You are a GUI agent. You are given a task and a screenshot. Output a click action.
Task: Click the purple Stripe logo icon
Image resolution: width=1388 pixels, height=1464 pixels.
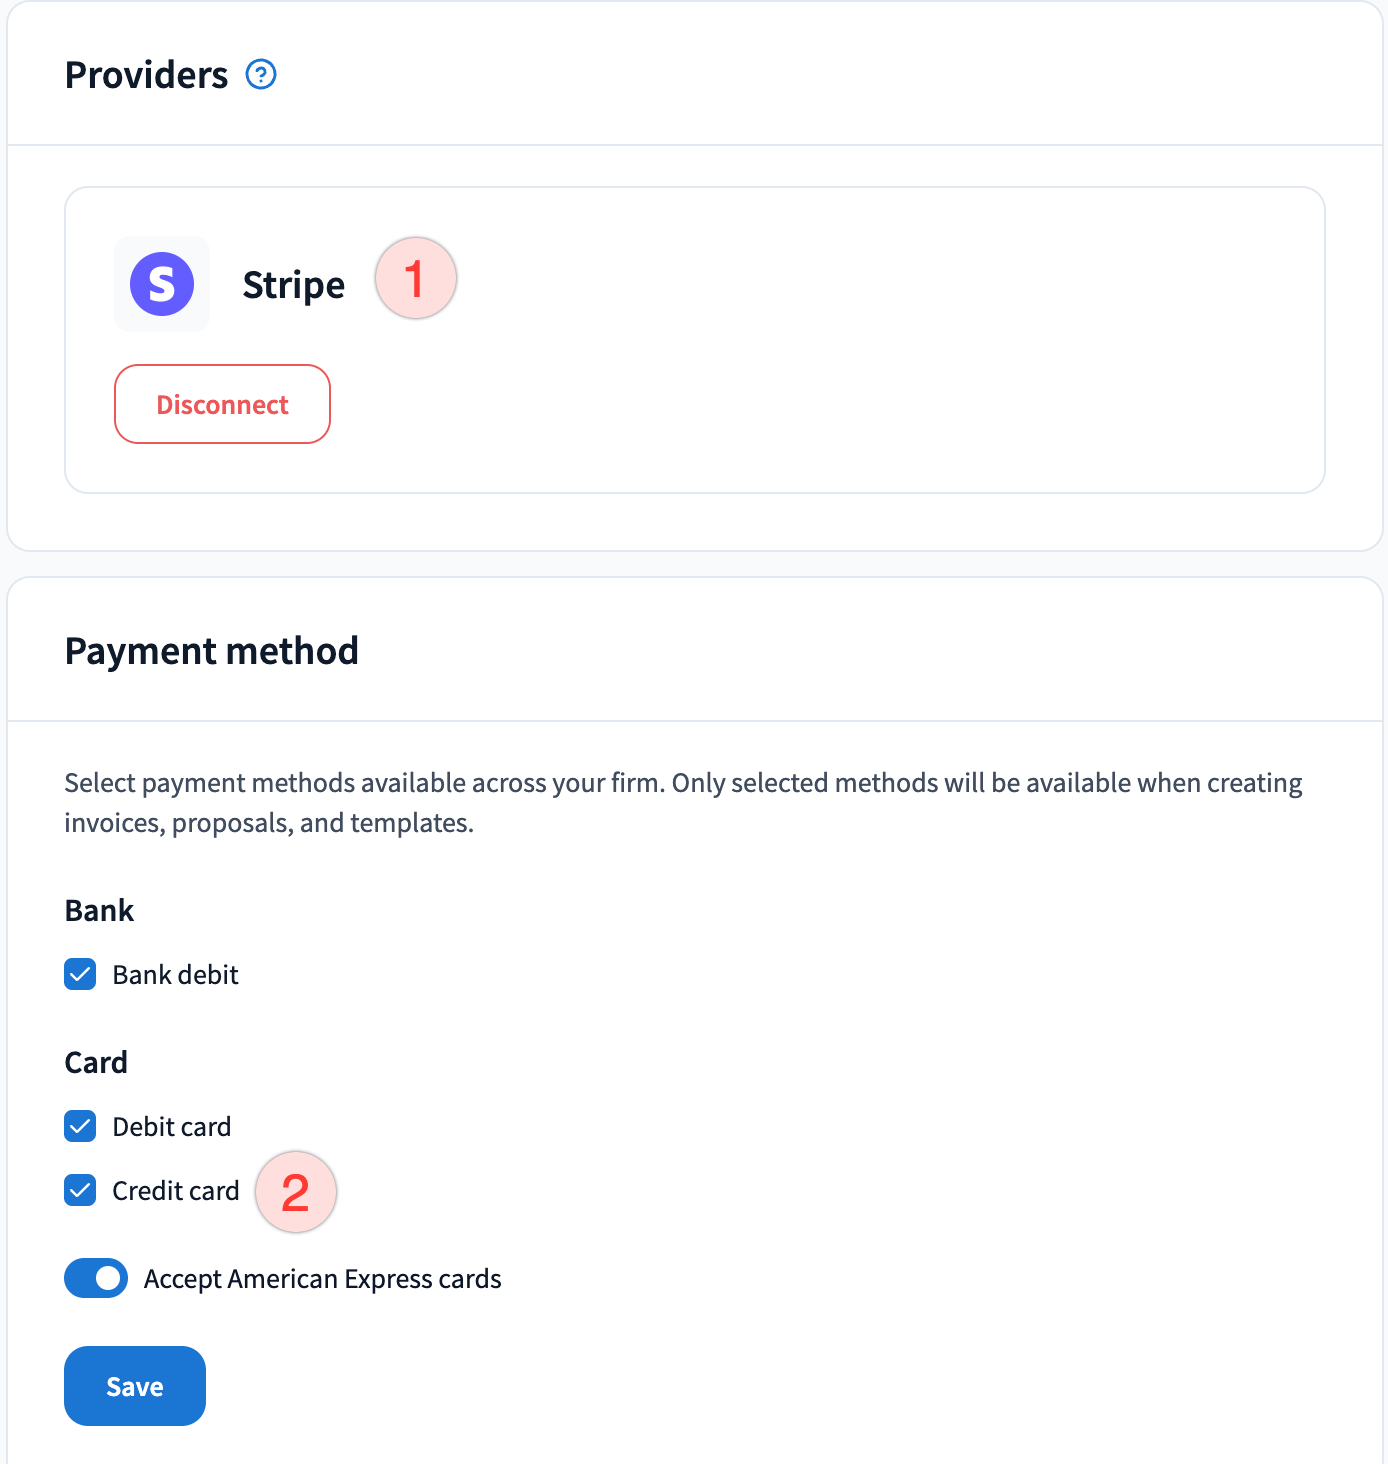click(162, 284)
